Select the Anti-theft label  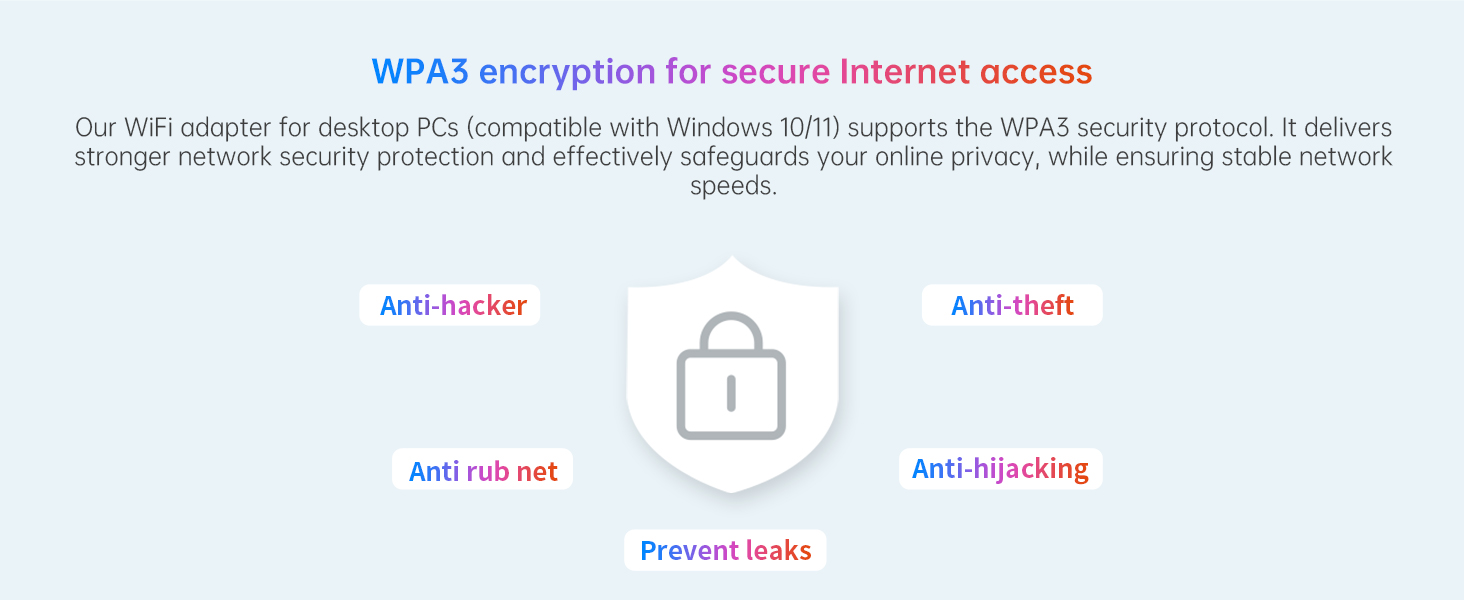point(1012,306)
